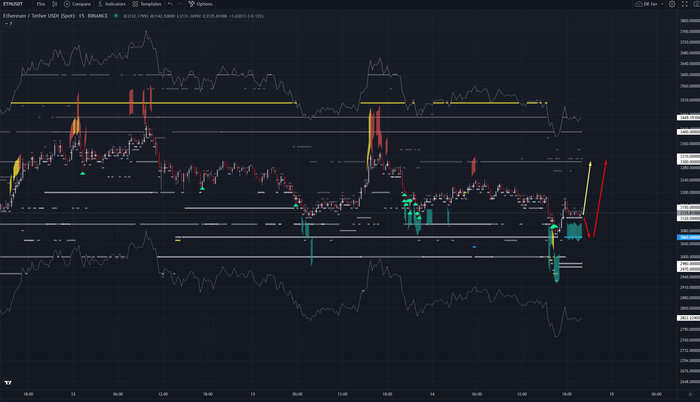Open the candlestick chart style selector
Viewport: 700px width, 402px height.
point(54,4)
